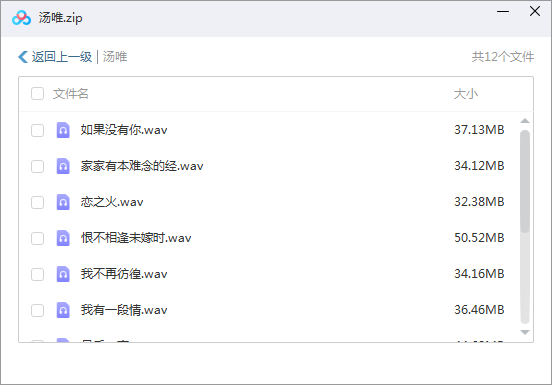Minimize the 汤唯.zip window

tap(503, 12)
